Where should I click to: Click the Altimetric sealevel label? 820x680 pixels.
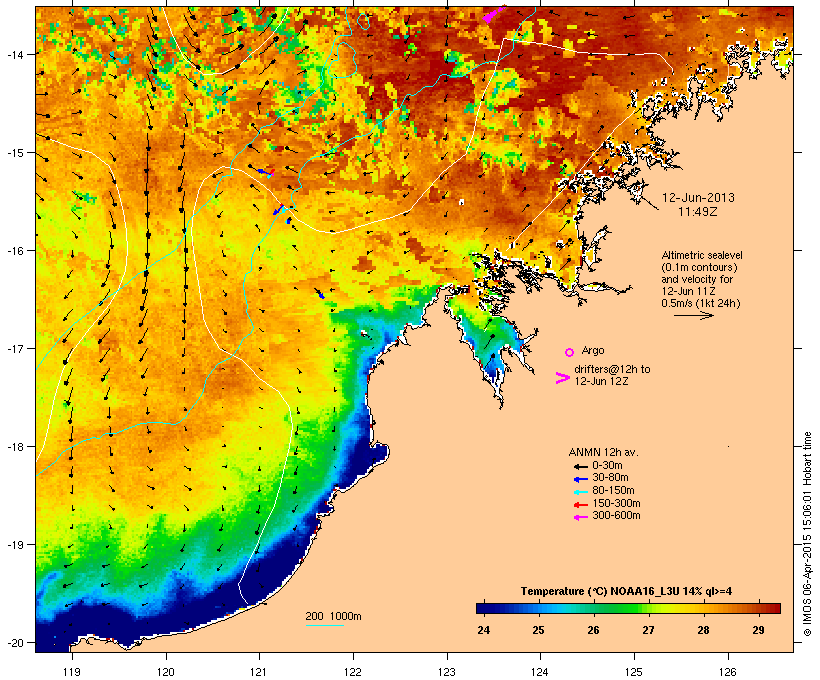pos(702,255)
